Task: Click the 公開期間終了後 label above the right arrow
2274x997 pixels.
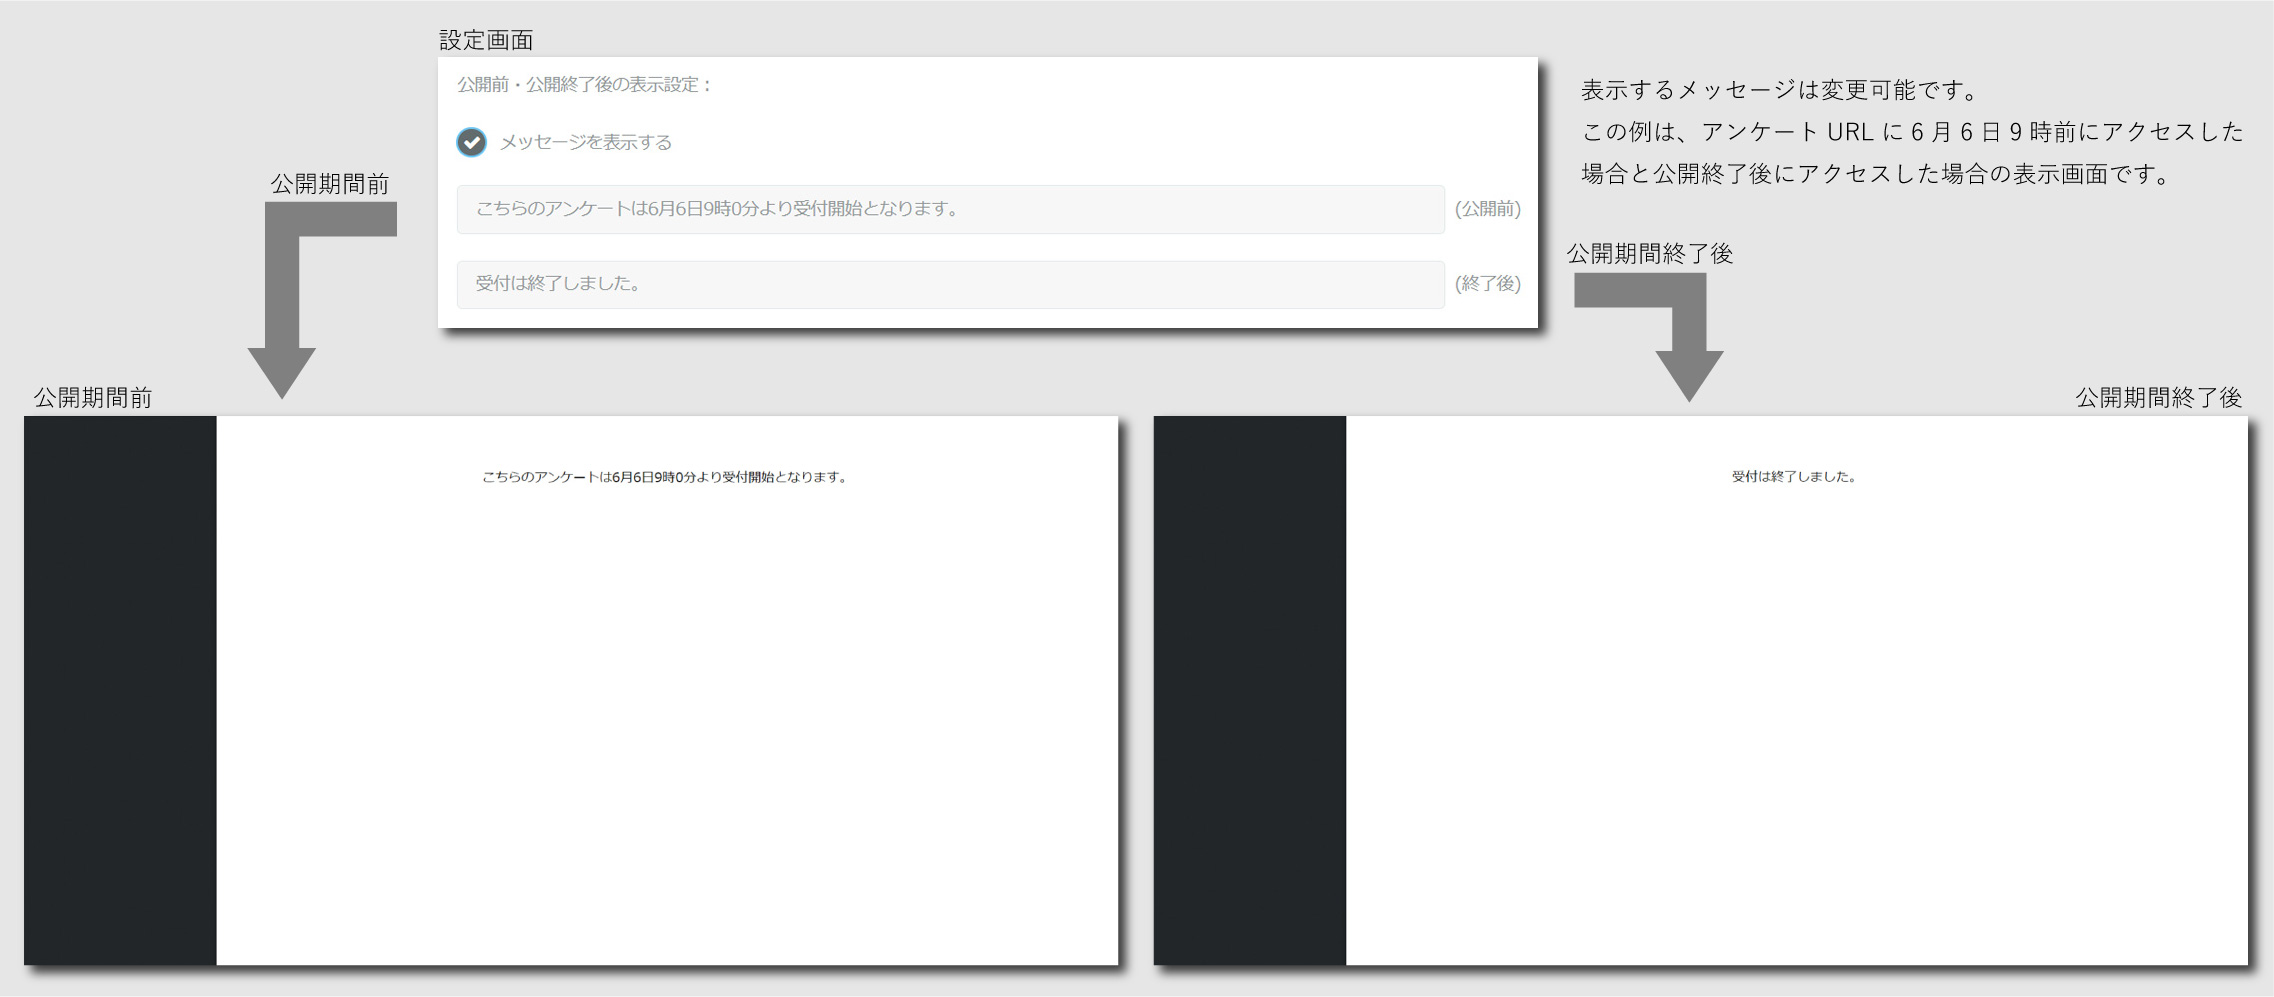Action: [x=1649, y=254]
